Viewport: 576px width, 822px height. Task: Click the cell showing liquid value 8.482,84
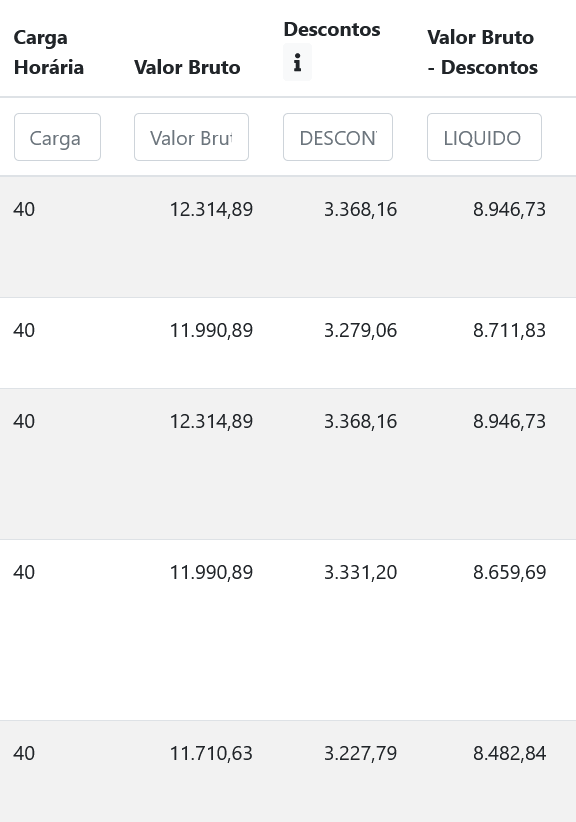[x=509, y=753]
